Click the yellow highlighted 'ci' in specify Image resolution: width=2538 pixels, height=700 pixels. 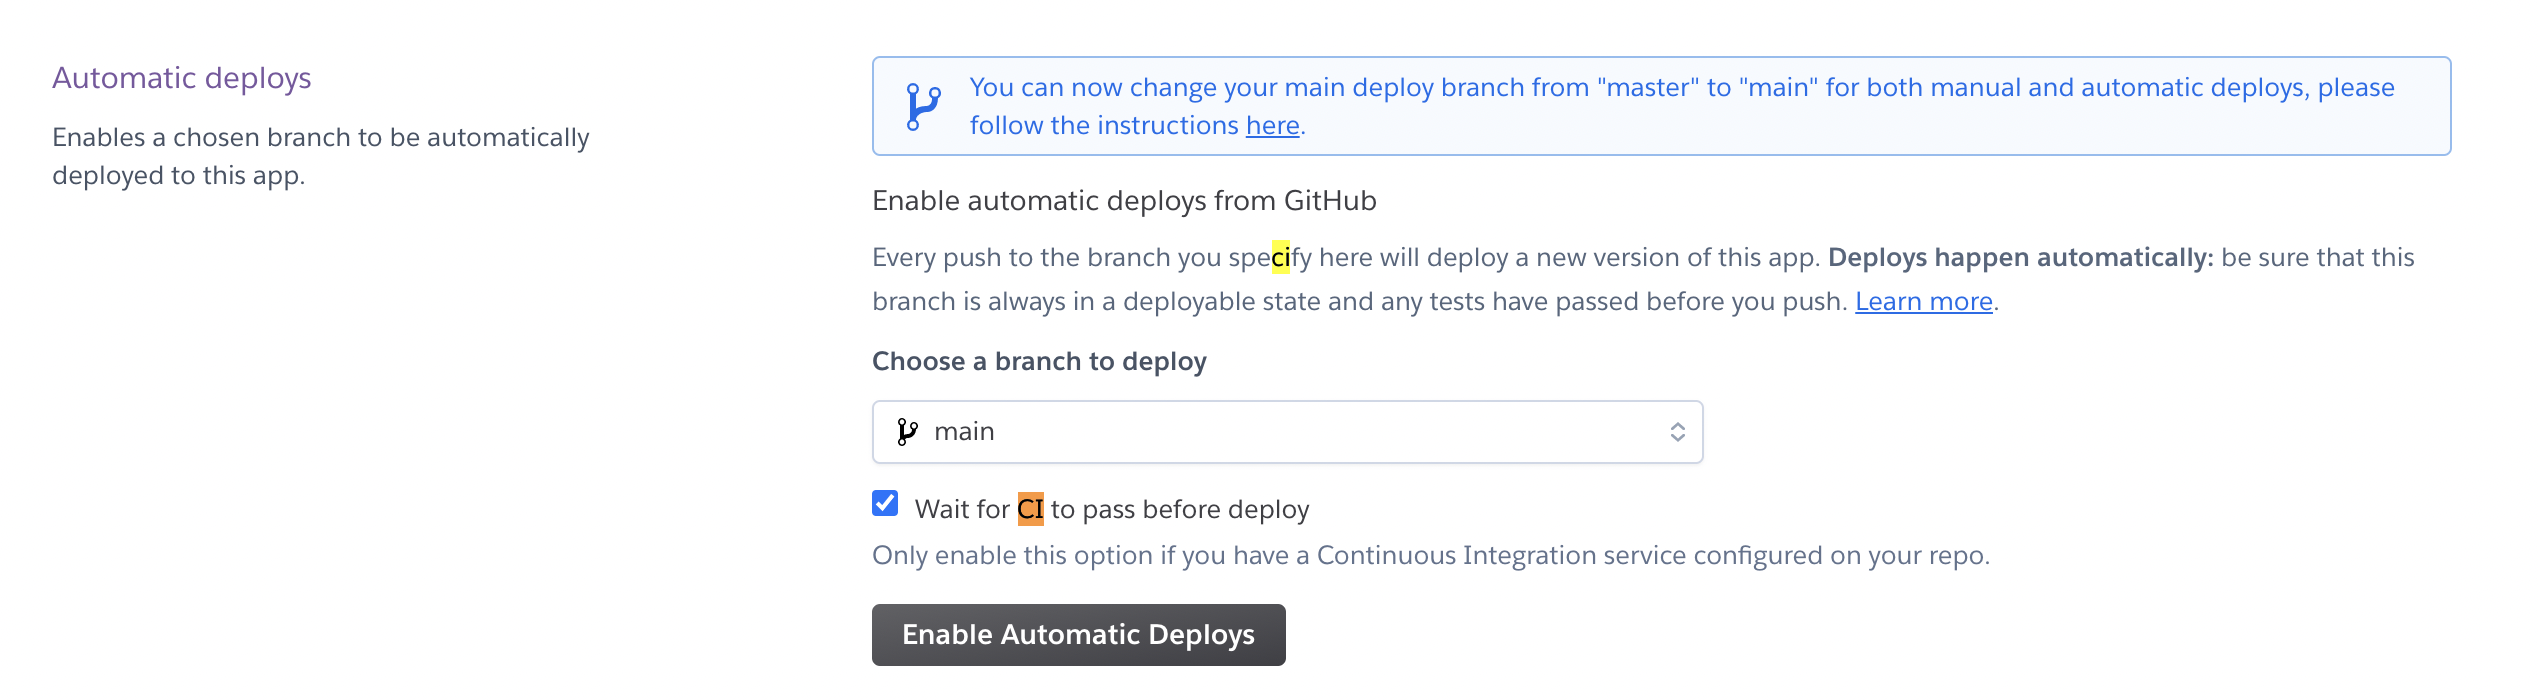(1280, 258)
